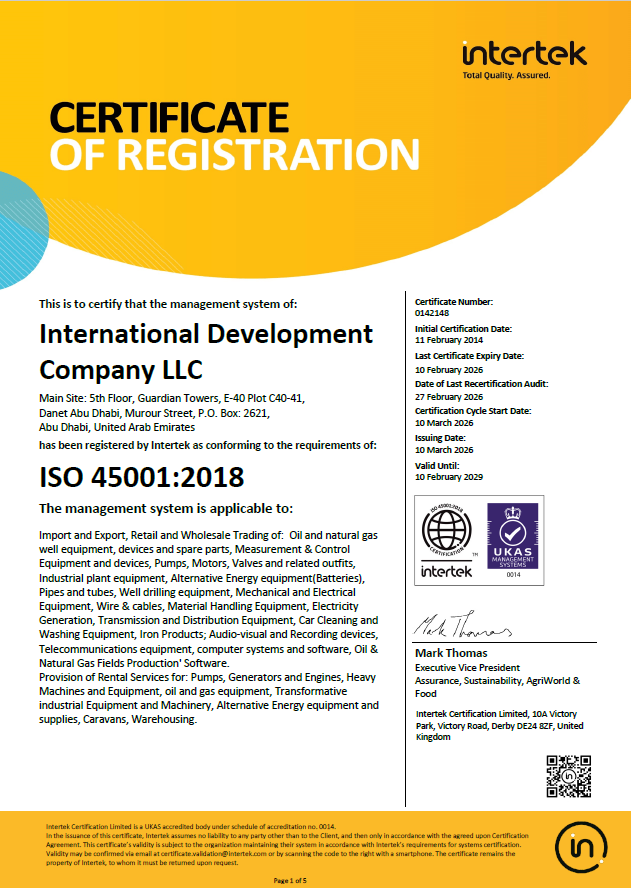Click the 'Certificate Number:' label

click(454, 302)
